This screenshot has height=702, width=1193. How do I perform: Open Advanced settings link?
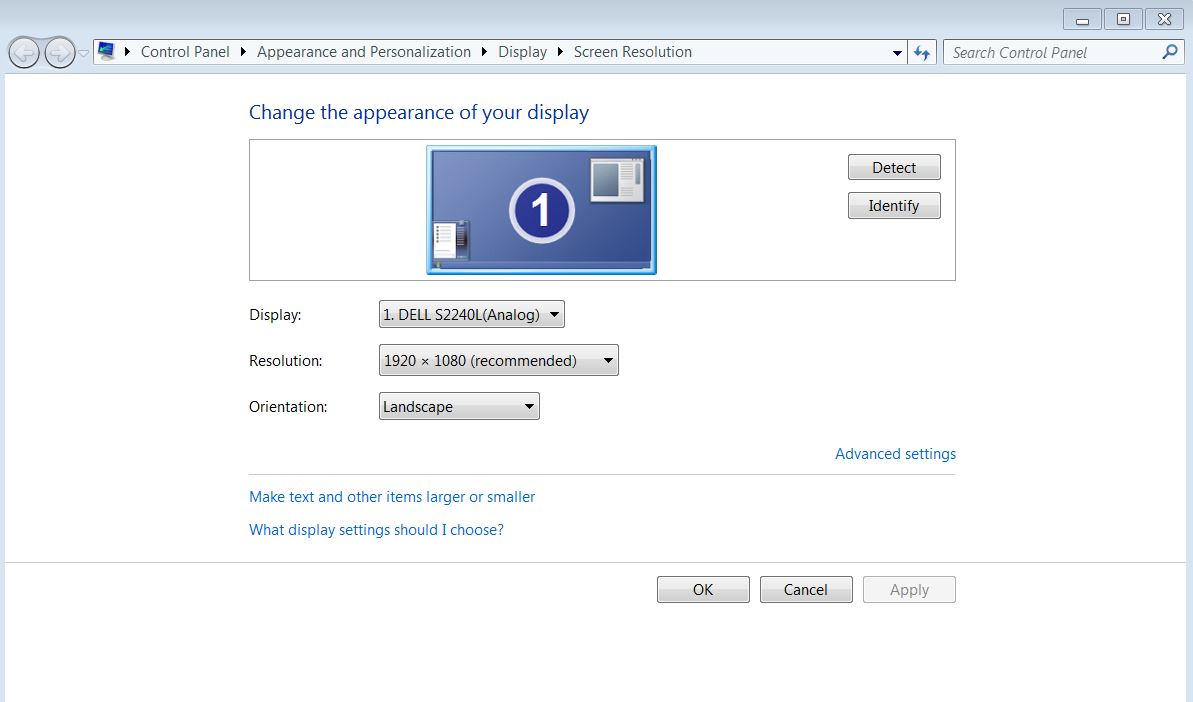pos(896,454)
